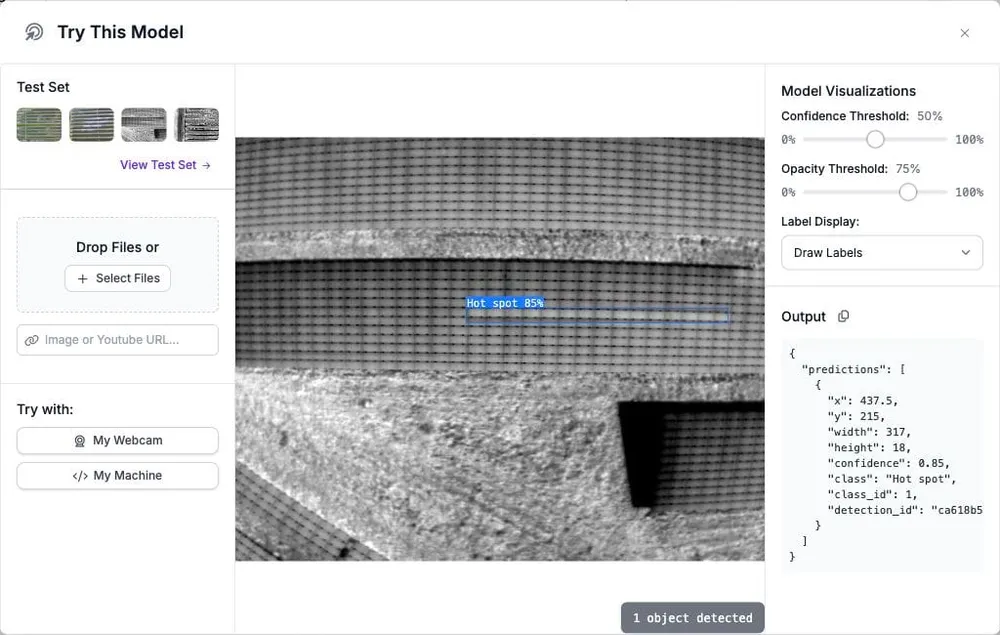Select the third grayscale test set thumbnail
Image resolution: width=1000 pixels, height=635 pixels.
(x=143, y=124)
